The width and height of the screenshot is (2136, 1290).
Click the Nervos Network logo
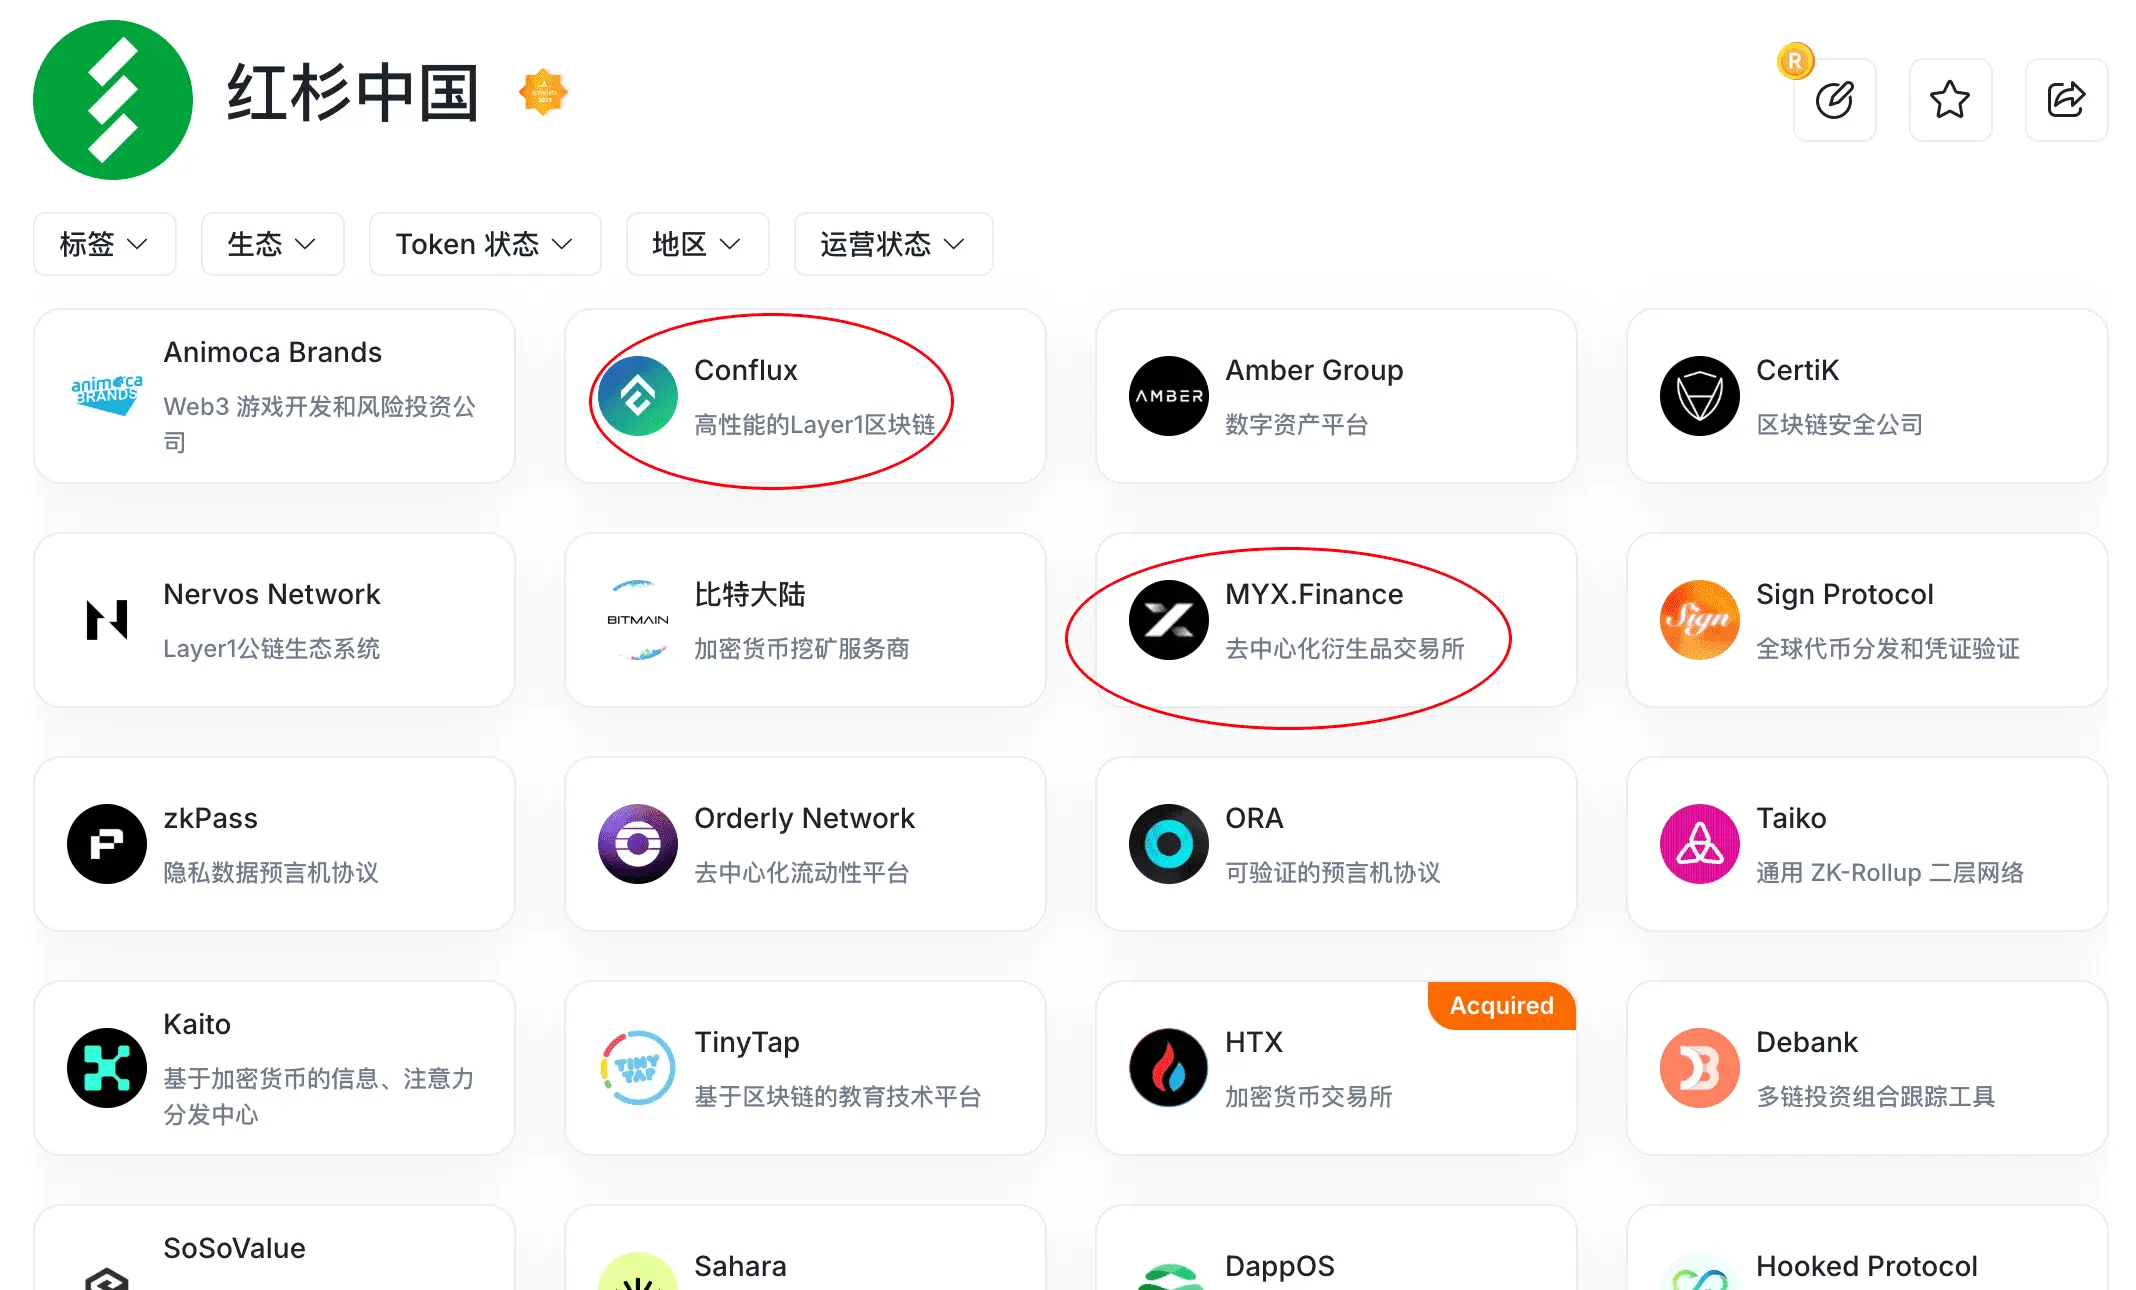(x=107, y=620)
